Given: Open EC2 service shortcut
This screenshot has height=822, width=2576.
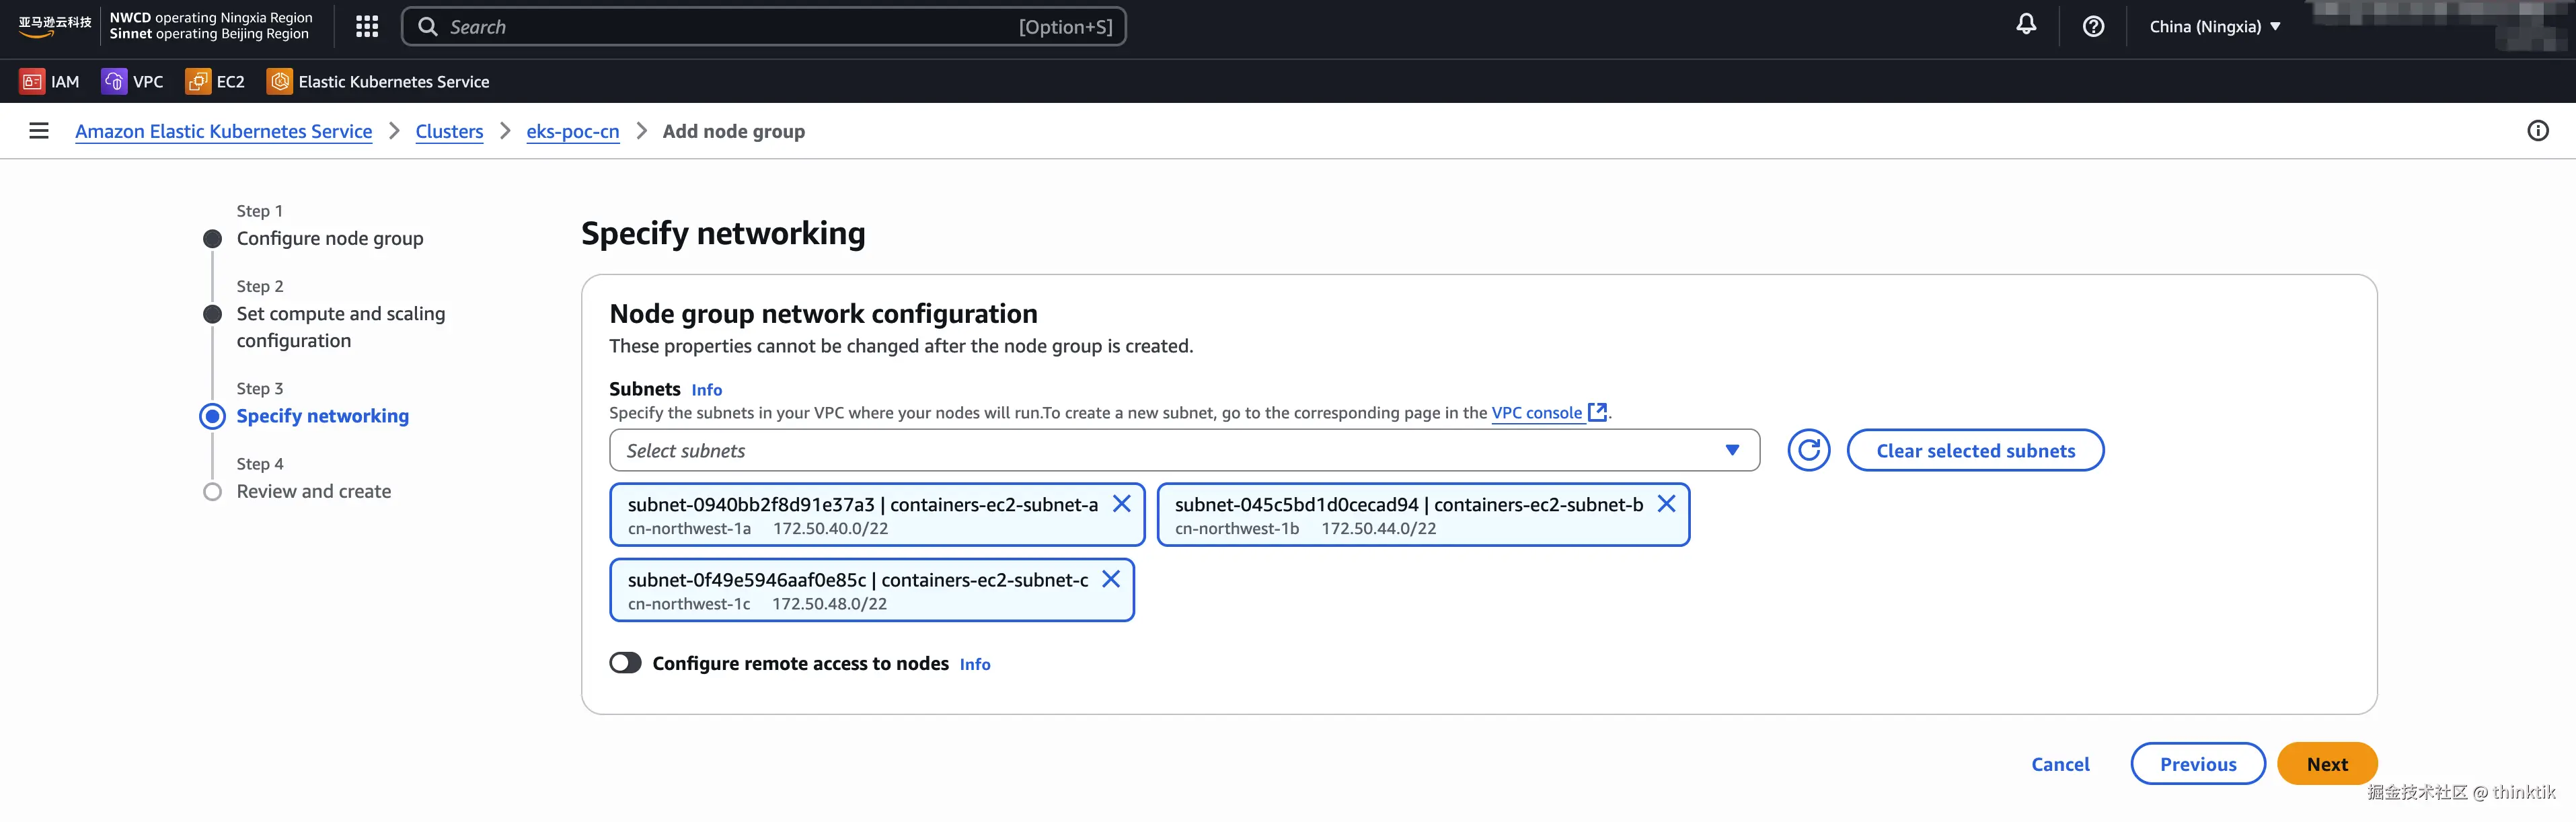Looking at the screenshot, I should (216, 82).
